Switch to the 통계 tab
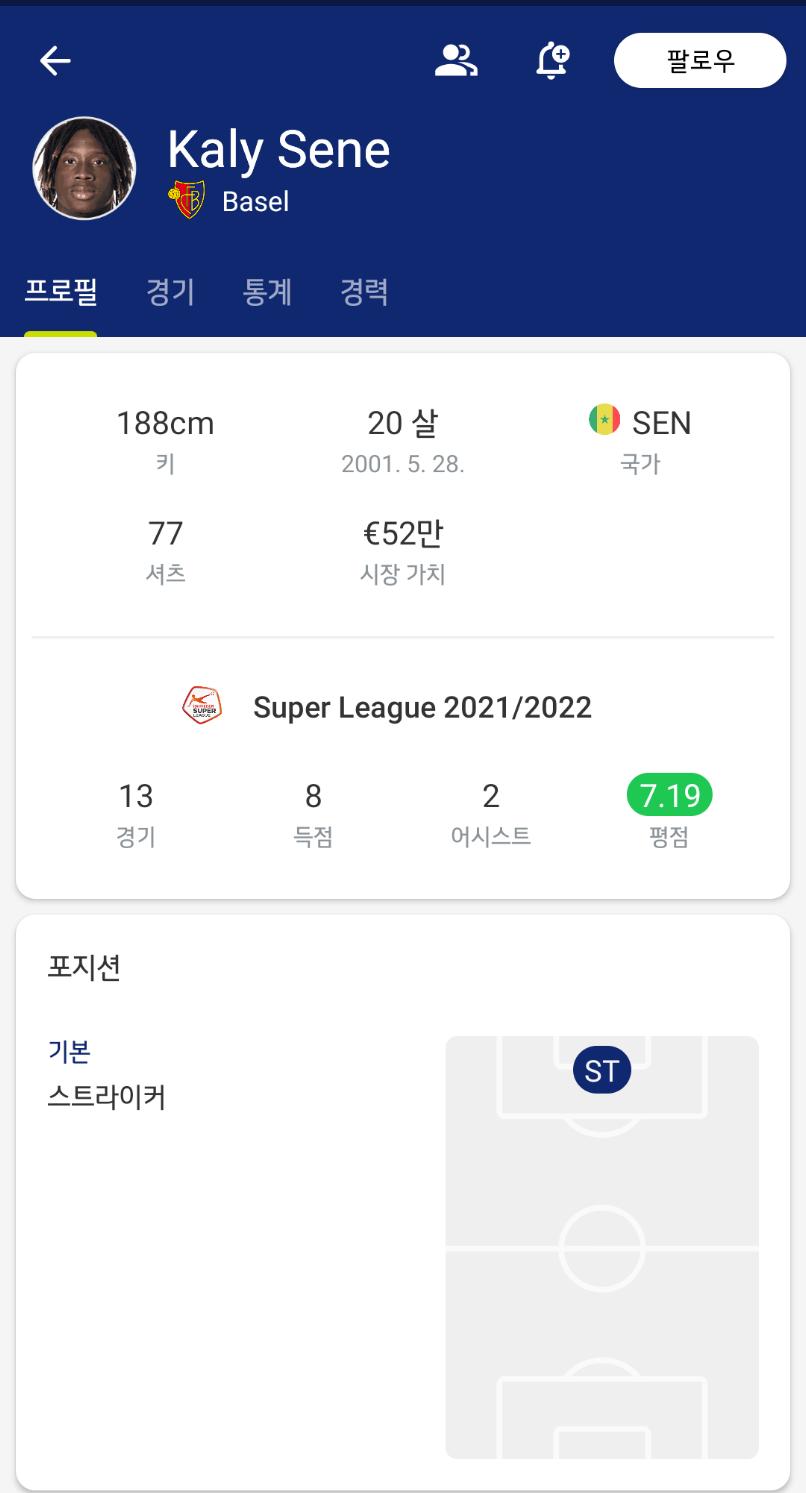Viewport: 806px width, 1493px height. point(268,292)
